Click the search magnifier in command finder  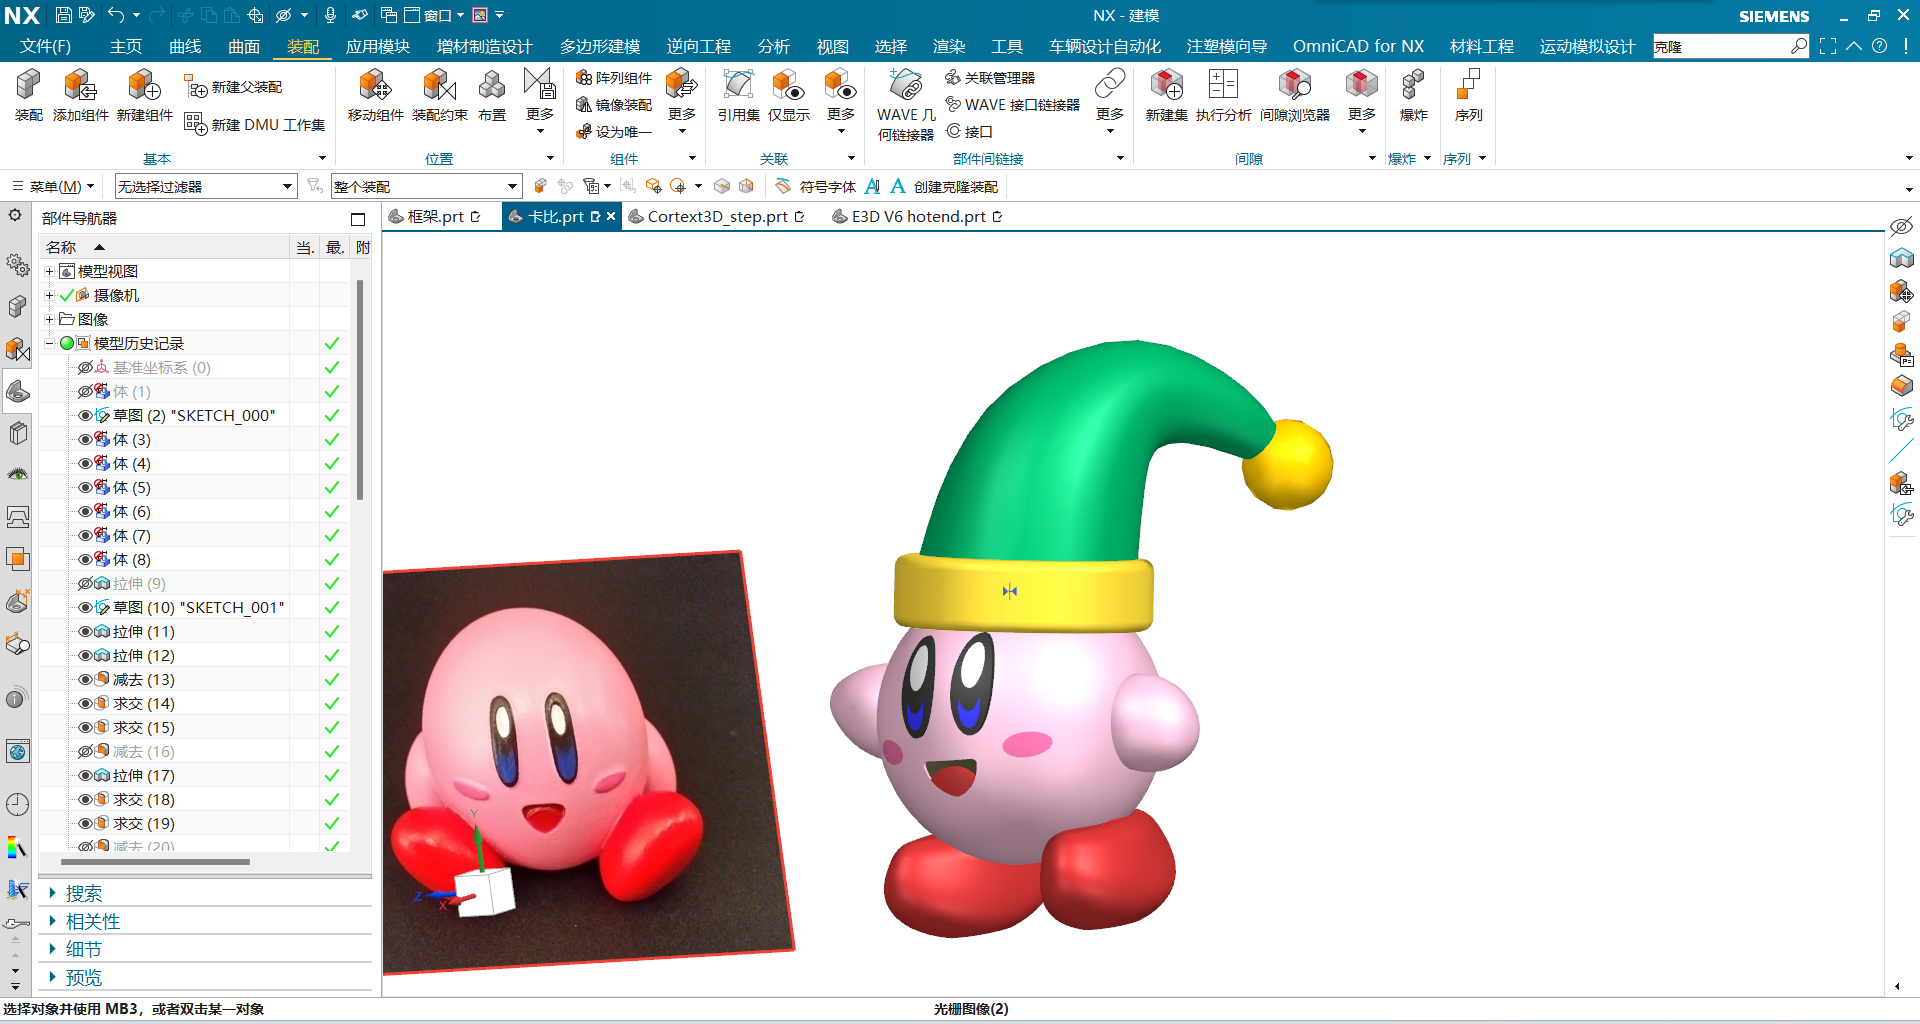1799,46
